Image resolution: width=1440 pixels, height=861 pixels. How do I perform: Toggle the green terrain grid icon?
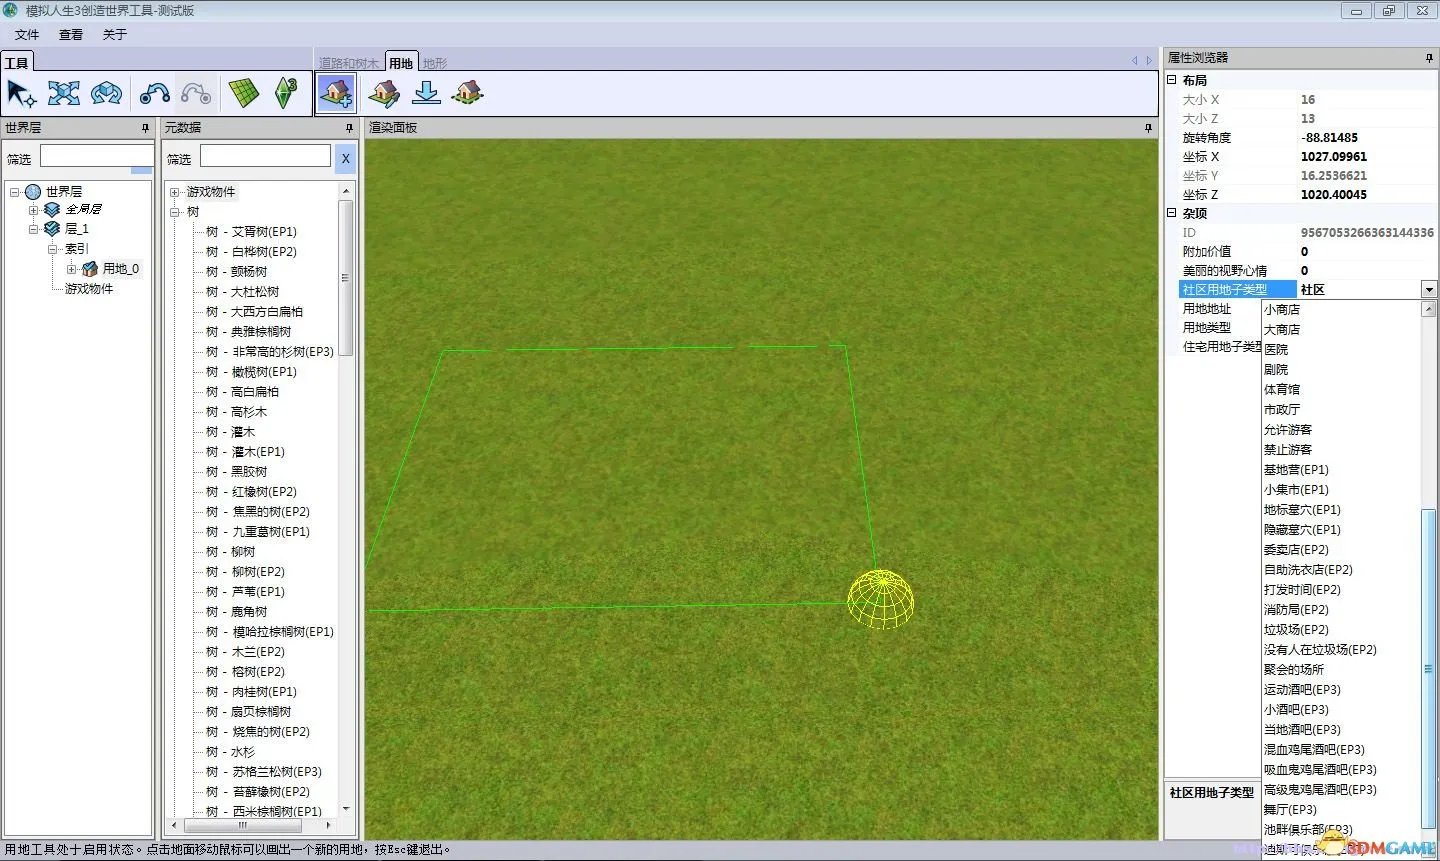[x=244, y=94]
